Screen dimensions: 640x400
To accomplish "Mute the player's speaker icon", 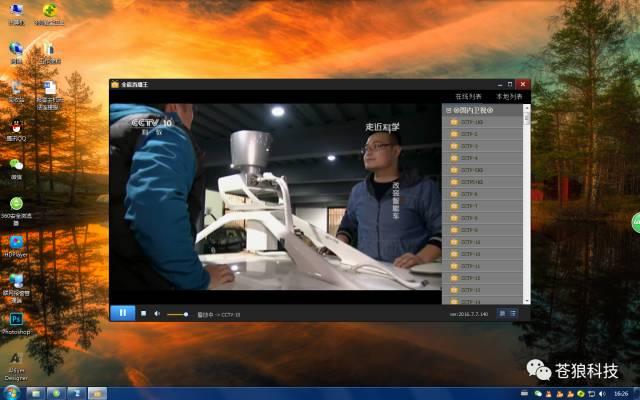I will point(156,314).
